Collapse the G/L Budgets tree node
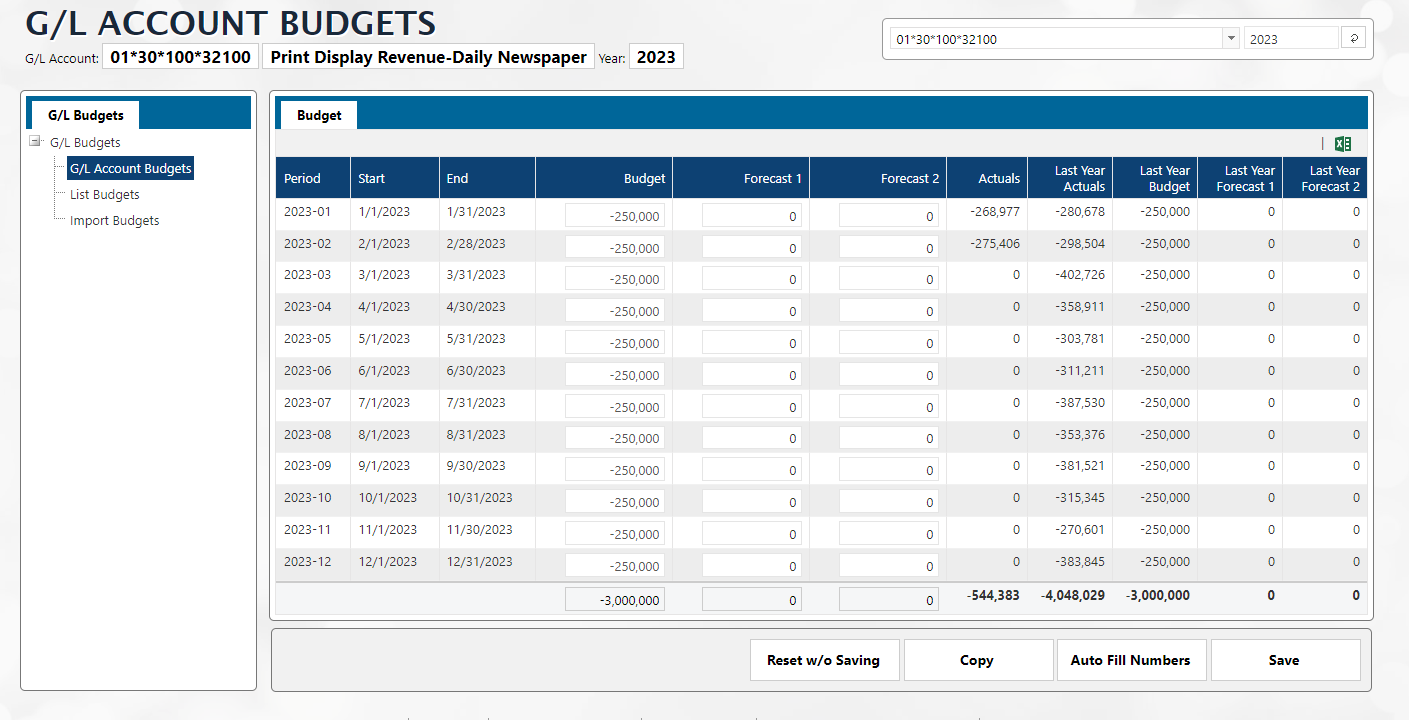 [x=36, y=142]
